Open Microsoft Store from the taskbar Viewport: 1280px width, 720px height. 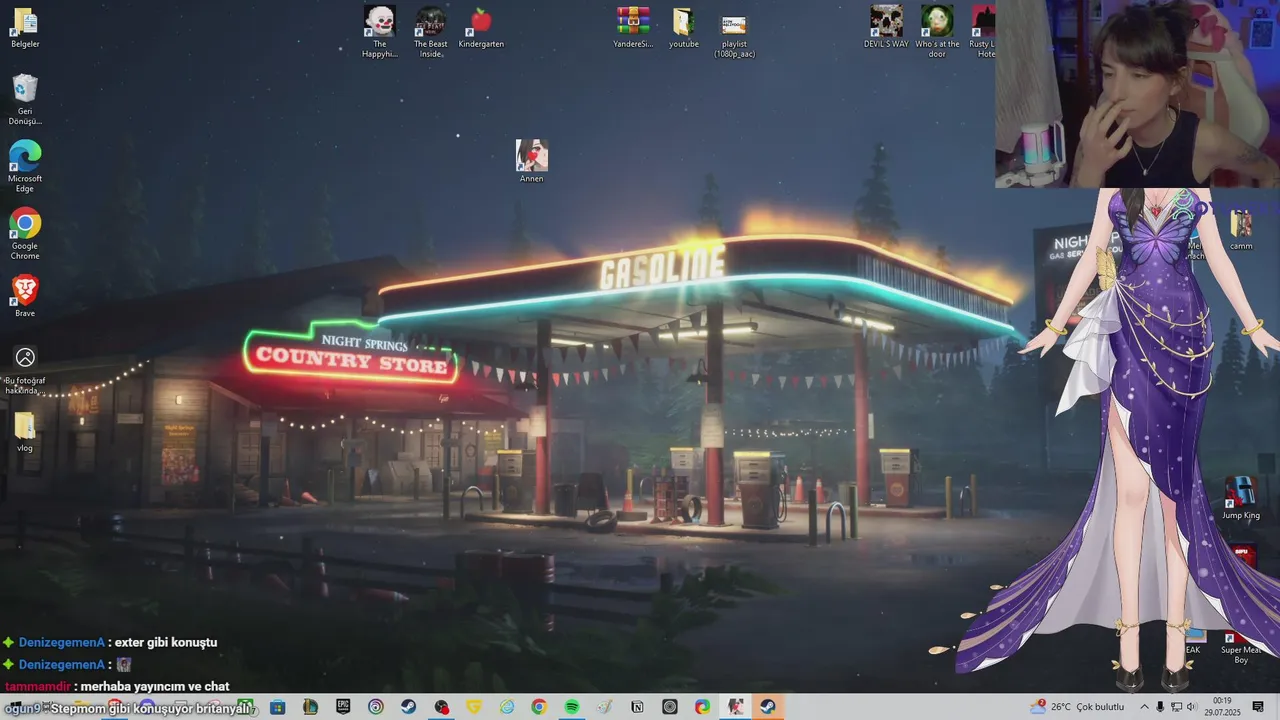click(x=277, y=707)
